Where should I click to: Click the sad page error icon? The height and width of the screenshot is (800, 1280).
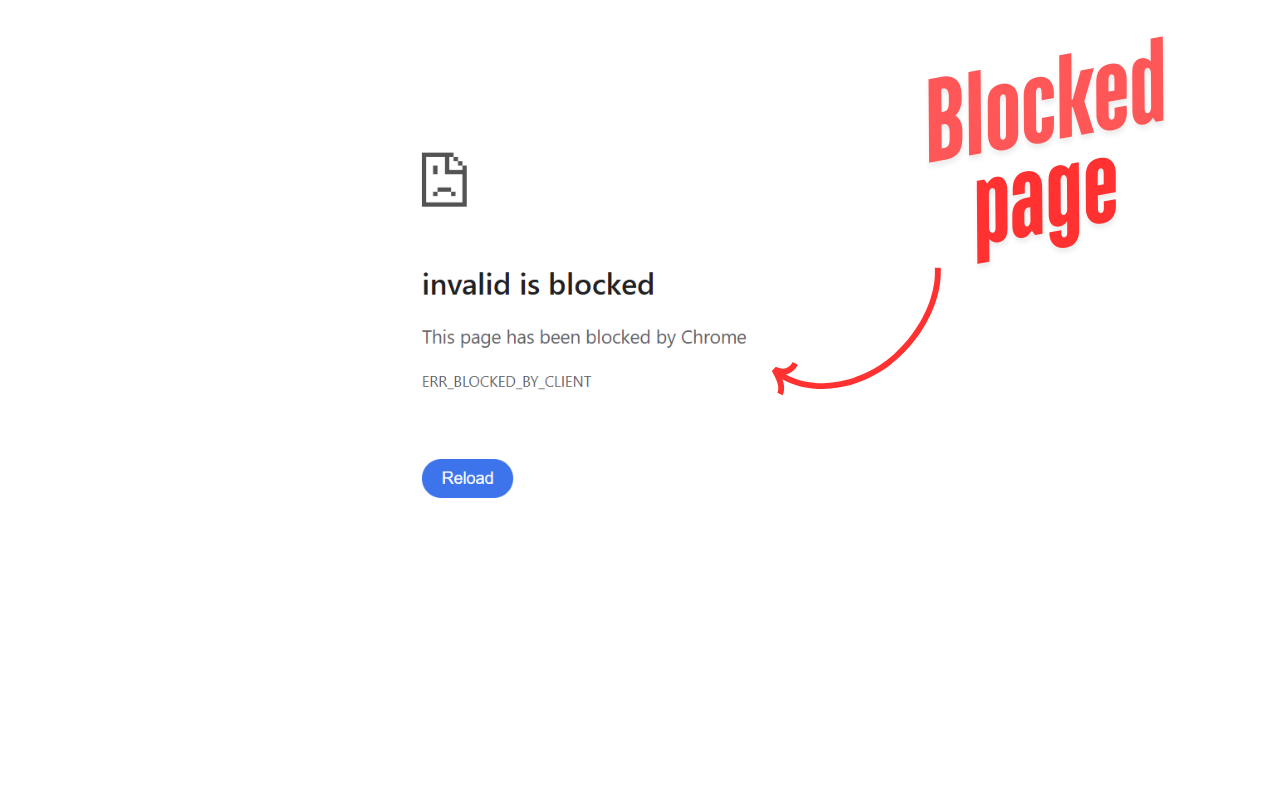(444, 179)
